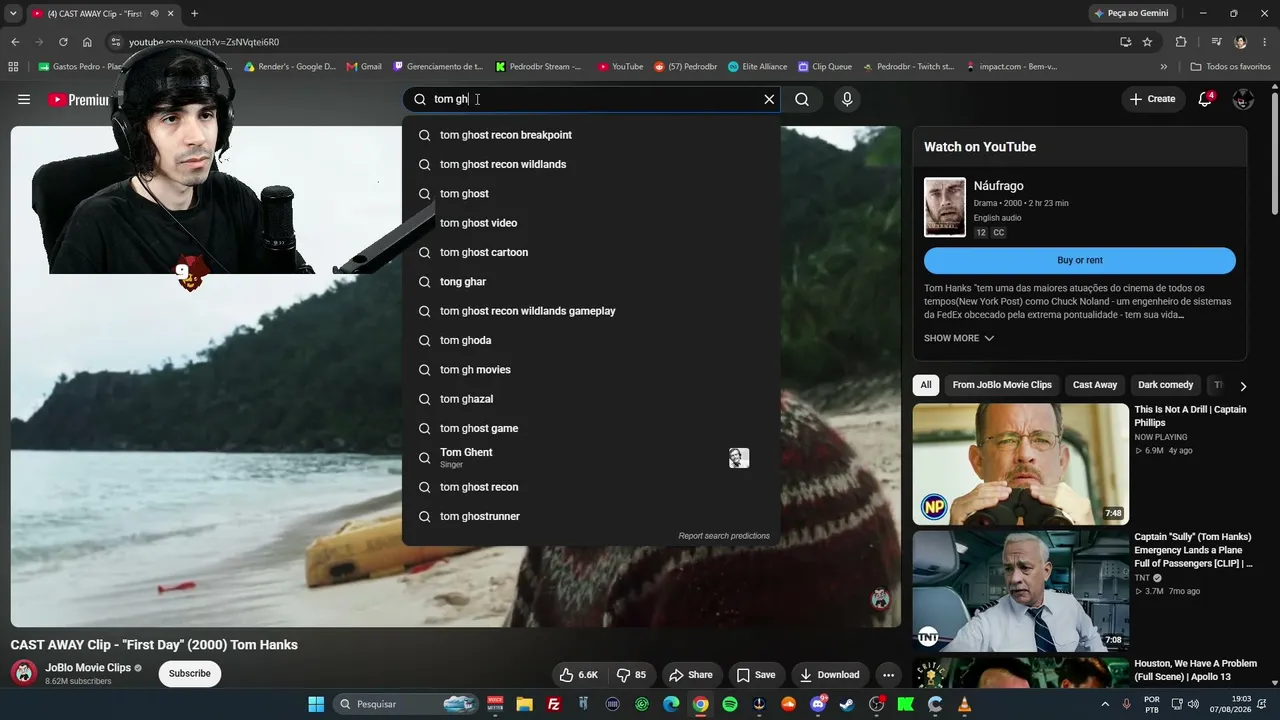Viewport: 1280px width, 720px height.
Task: Open the Chrome extensions puzzle menu
Action: [x=1181, y=42]
